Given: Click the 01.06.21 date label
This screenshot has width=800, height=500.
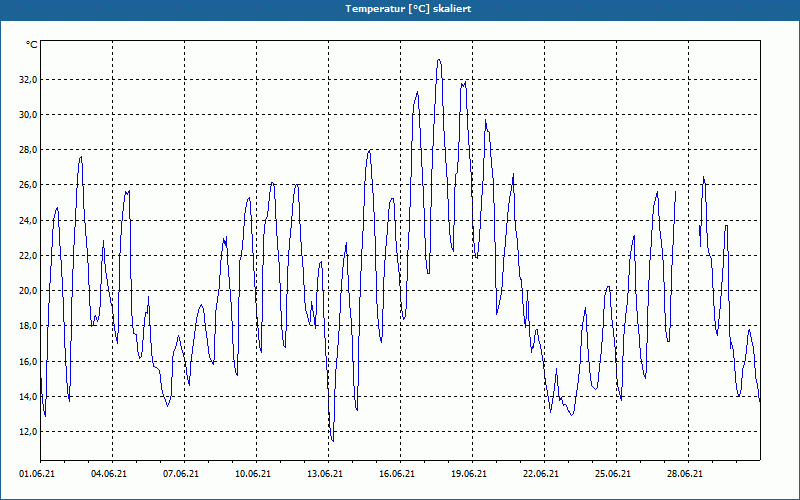Looking at the screenshot, I should click(x=37, y=474).
